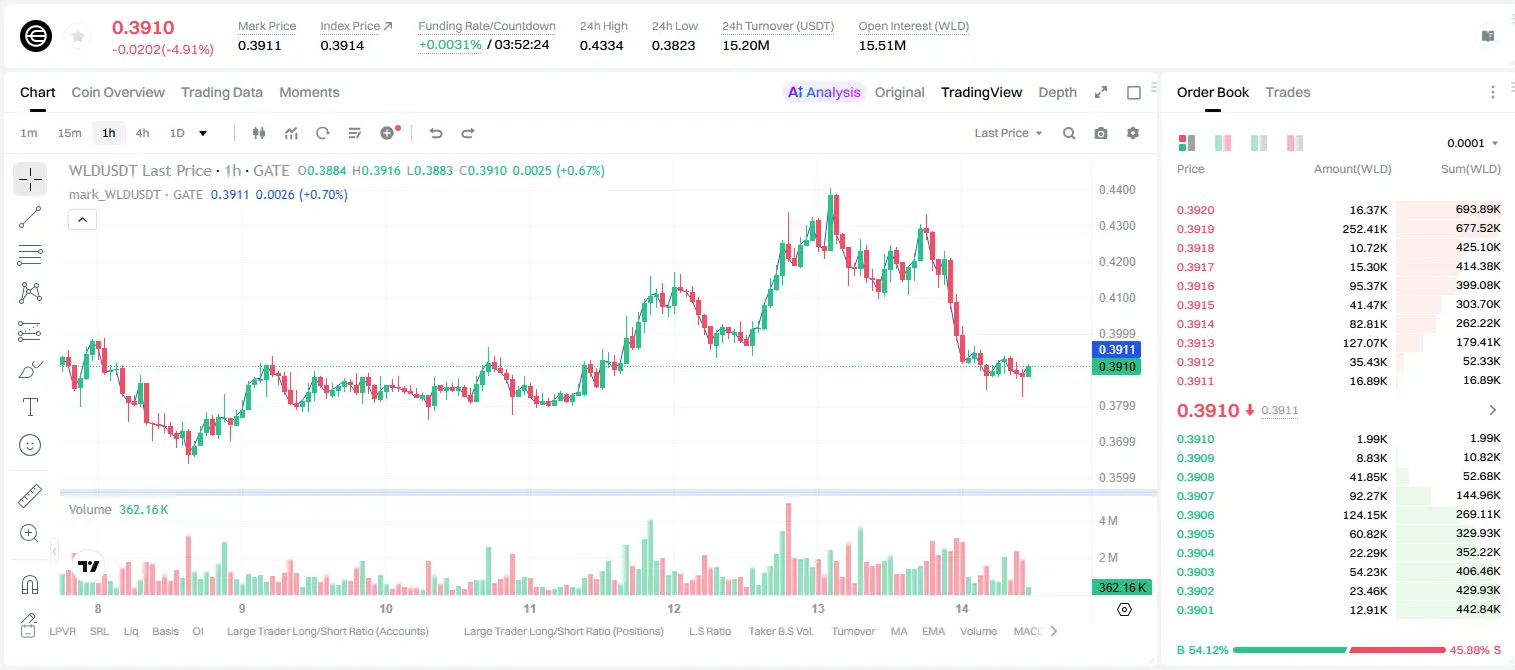This screenshot has height=670, width=1515.
Task: Open the Coin Overview tab
Action: [x=118, y=92]
